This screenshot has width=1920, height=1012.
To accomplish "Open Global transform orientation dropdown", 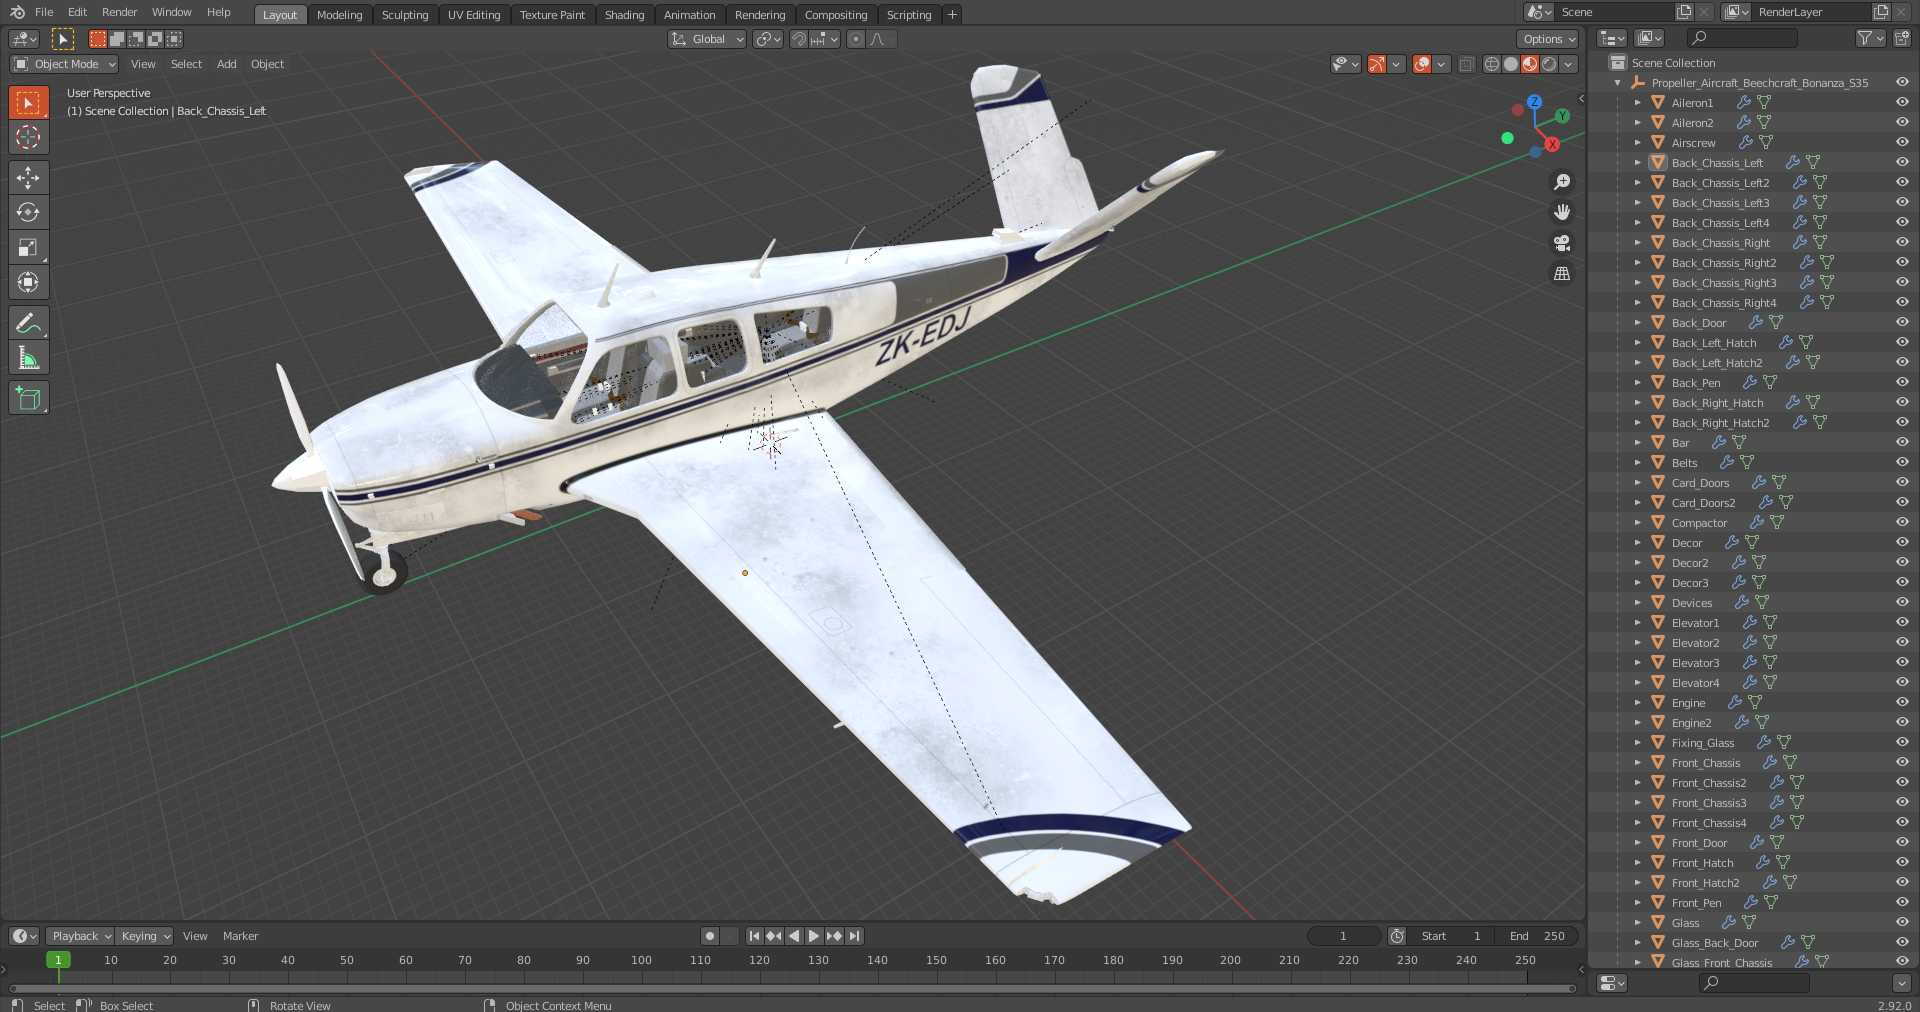I will coord(707,39).
